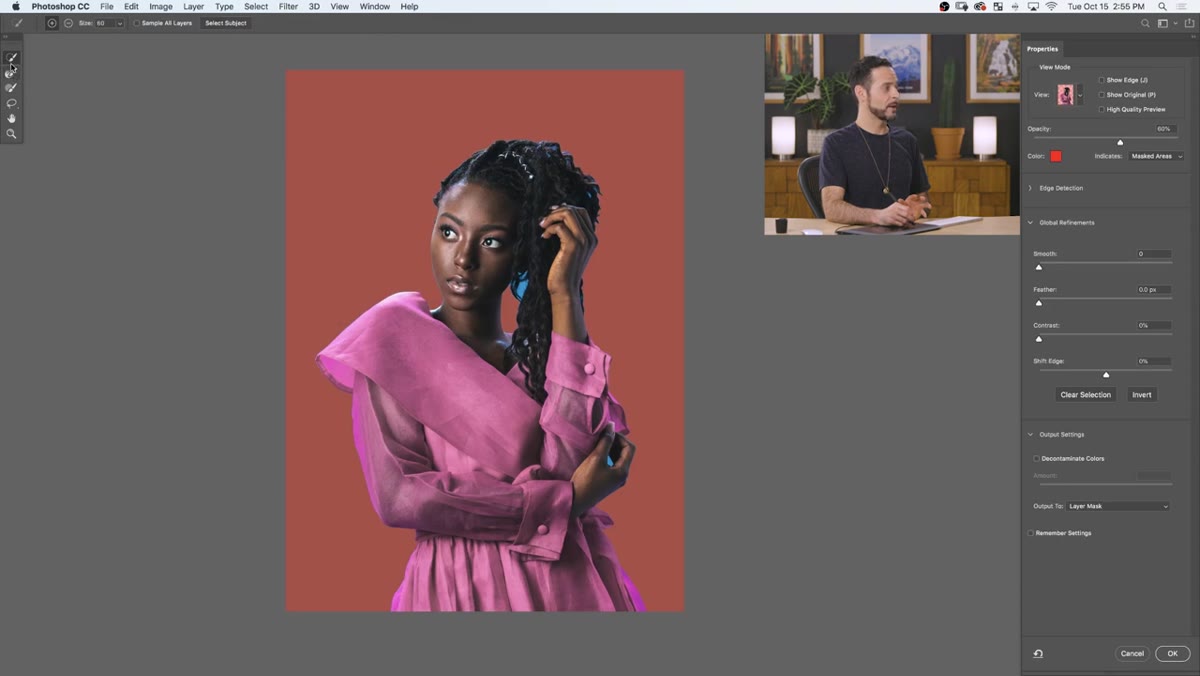Open the Help menu
This screenshot has height=676, width=1200.
[x=409, y=6]
